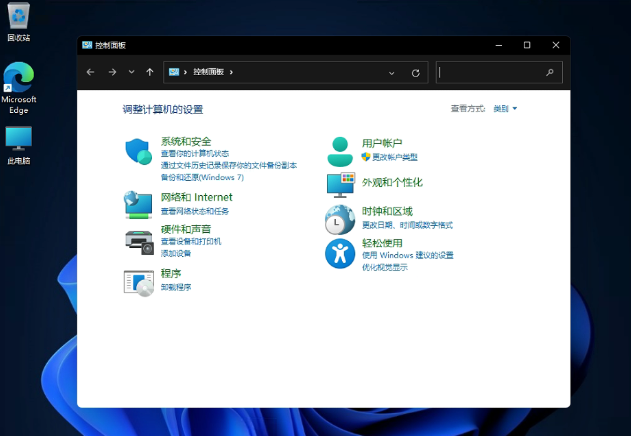Click the 轻松使用 accessibility icon
The height and width of the screenshot is (436, 631).
(x=341, y=253)
